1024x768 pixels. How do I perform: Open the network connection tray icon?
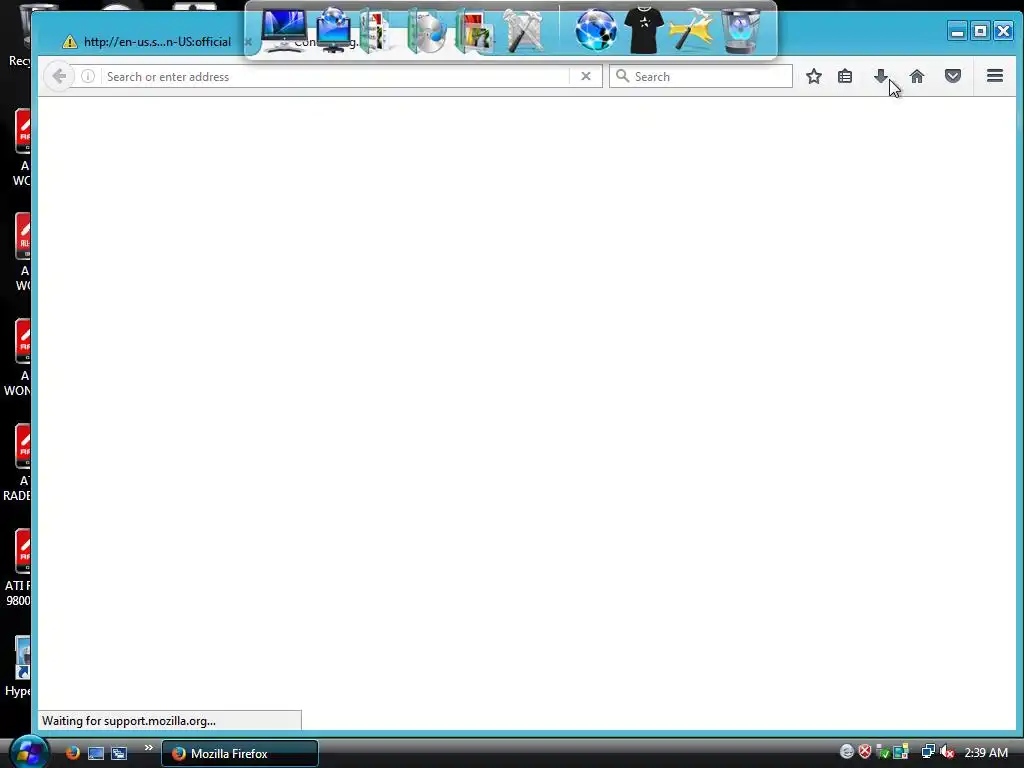point(928,752)
